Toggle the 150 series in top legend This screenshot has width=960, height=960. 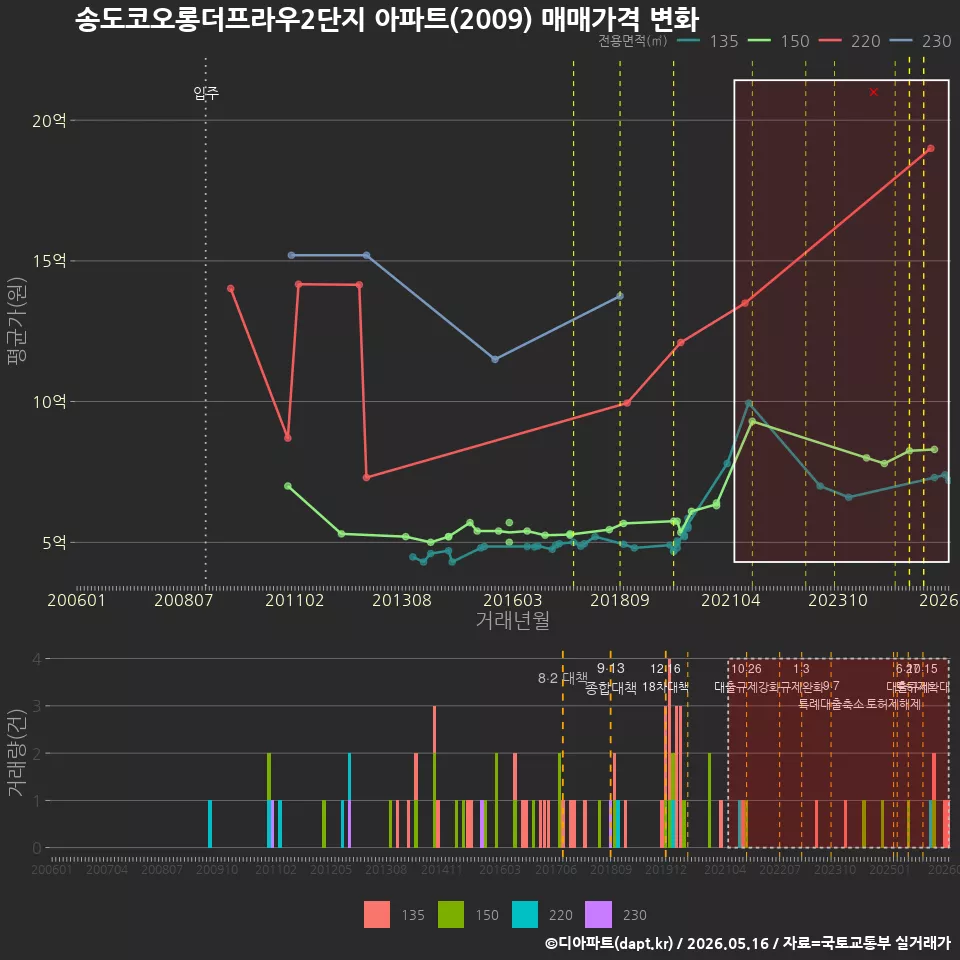(x=779, y=41)
